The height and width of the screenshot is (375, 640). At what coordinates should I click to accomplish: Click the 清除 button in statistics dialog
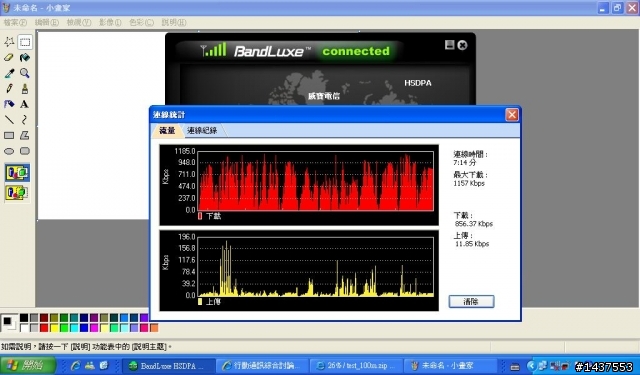coord(471,302)
